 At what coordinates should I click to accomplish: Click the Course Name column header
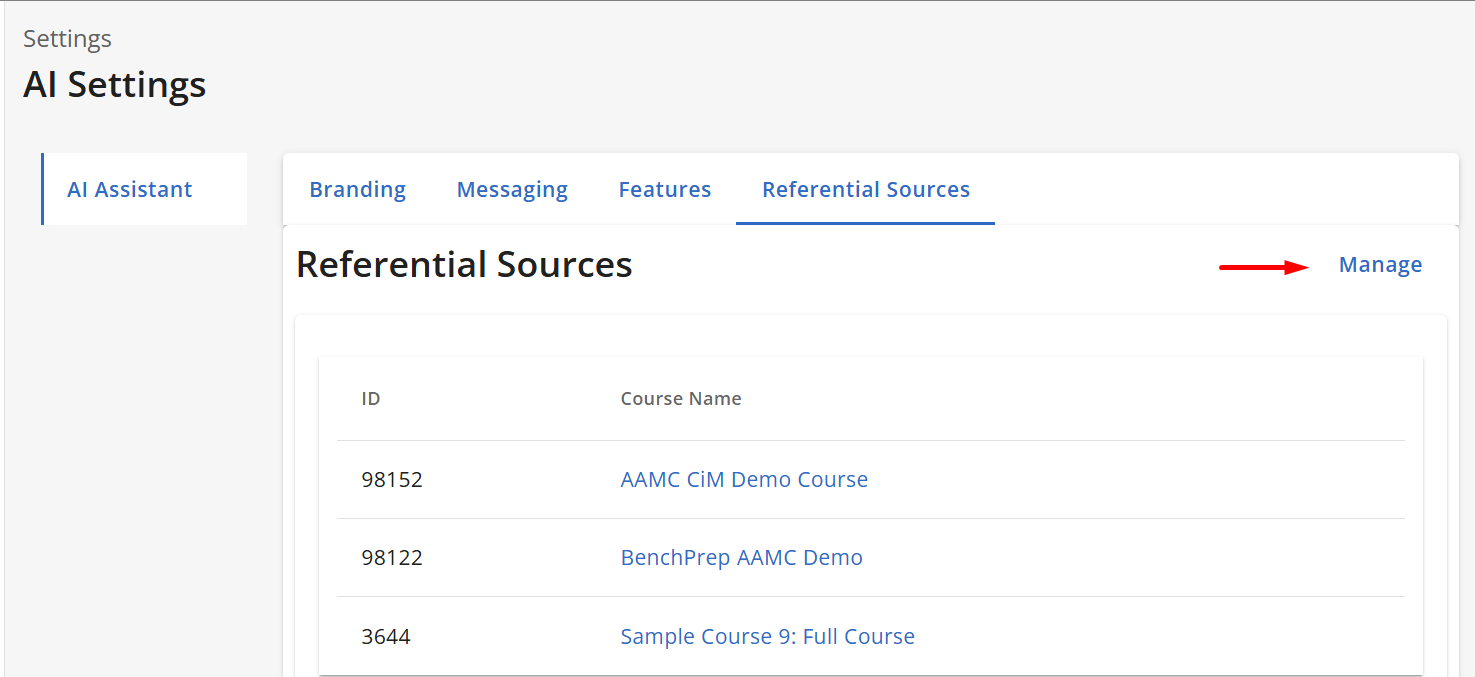[681, 399]
